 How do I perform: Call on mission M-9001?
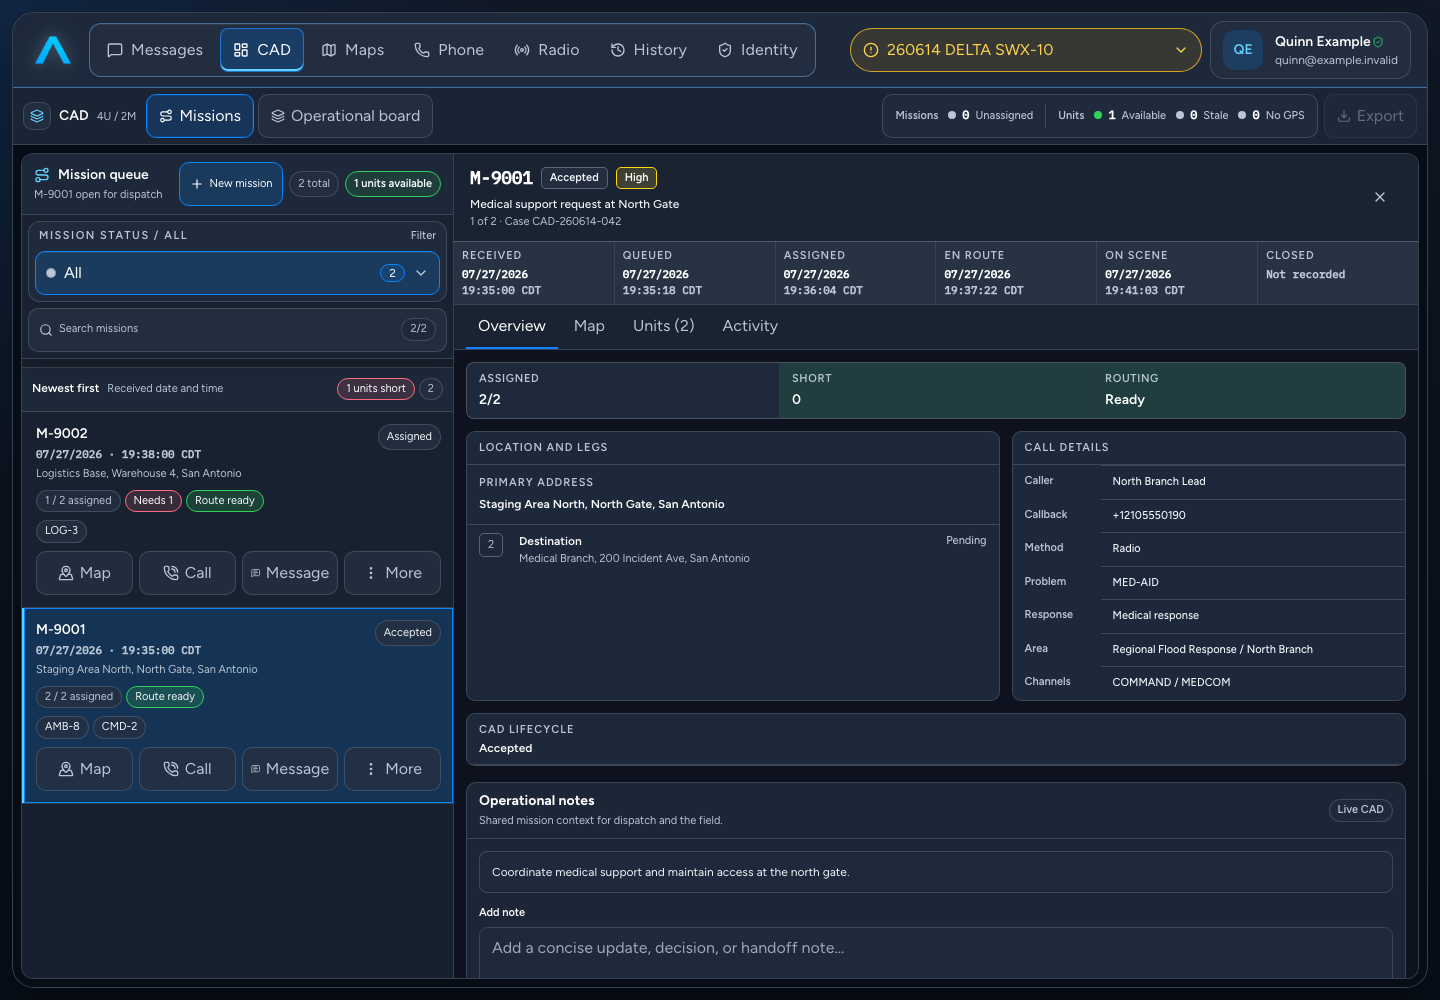coord(188,769)
